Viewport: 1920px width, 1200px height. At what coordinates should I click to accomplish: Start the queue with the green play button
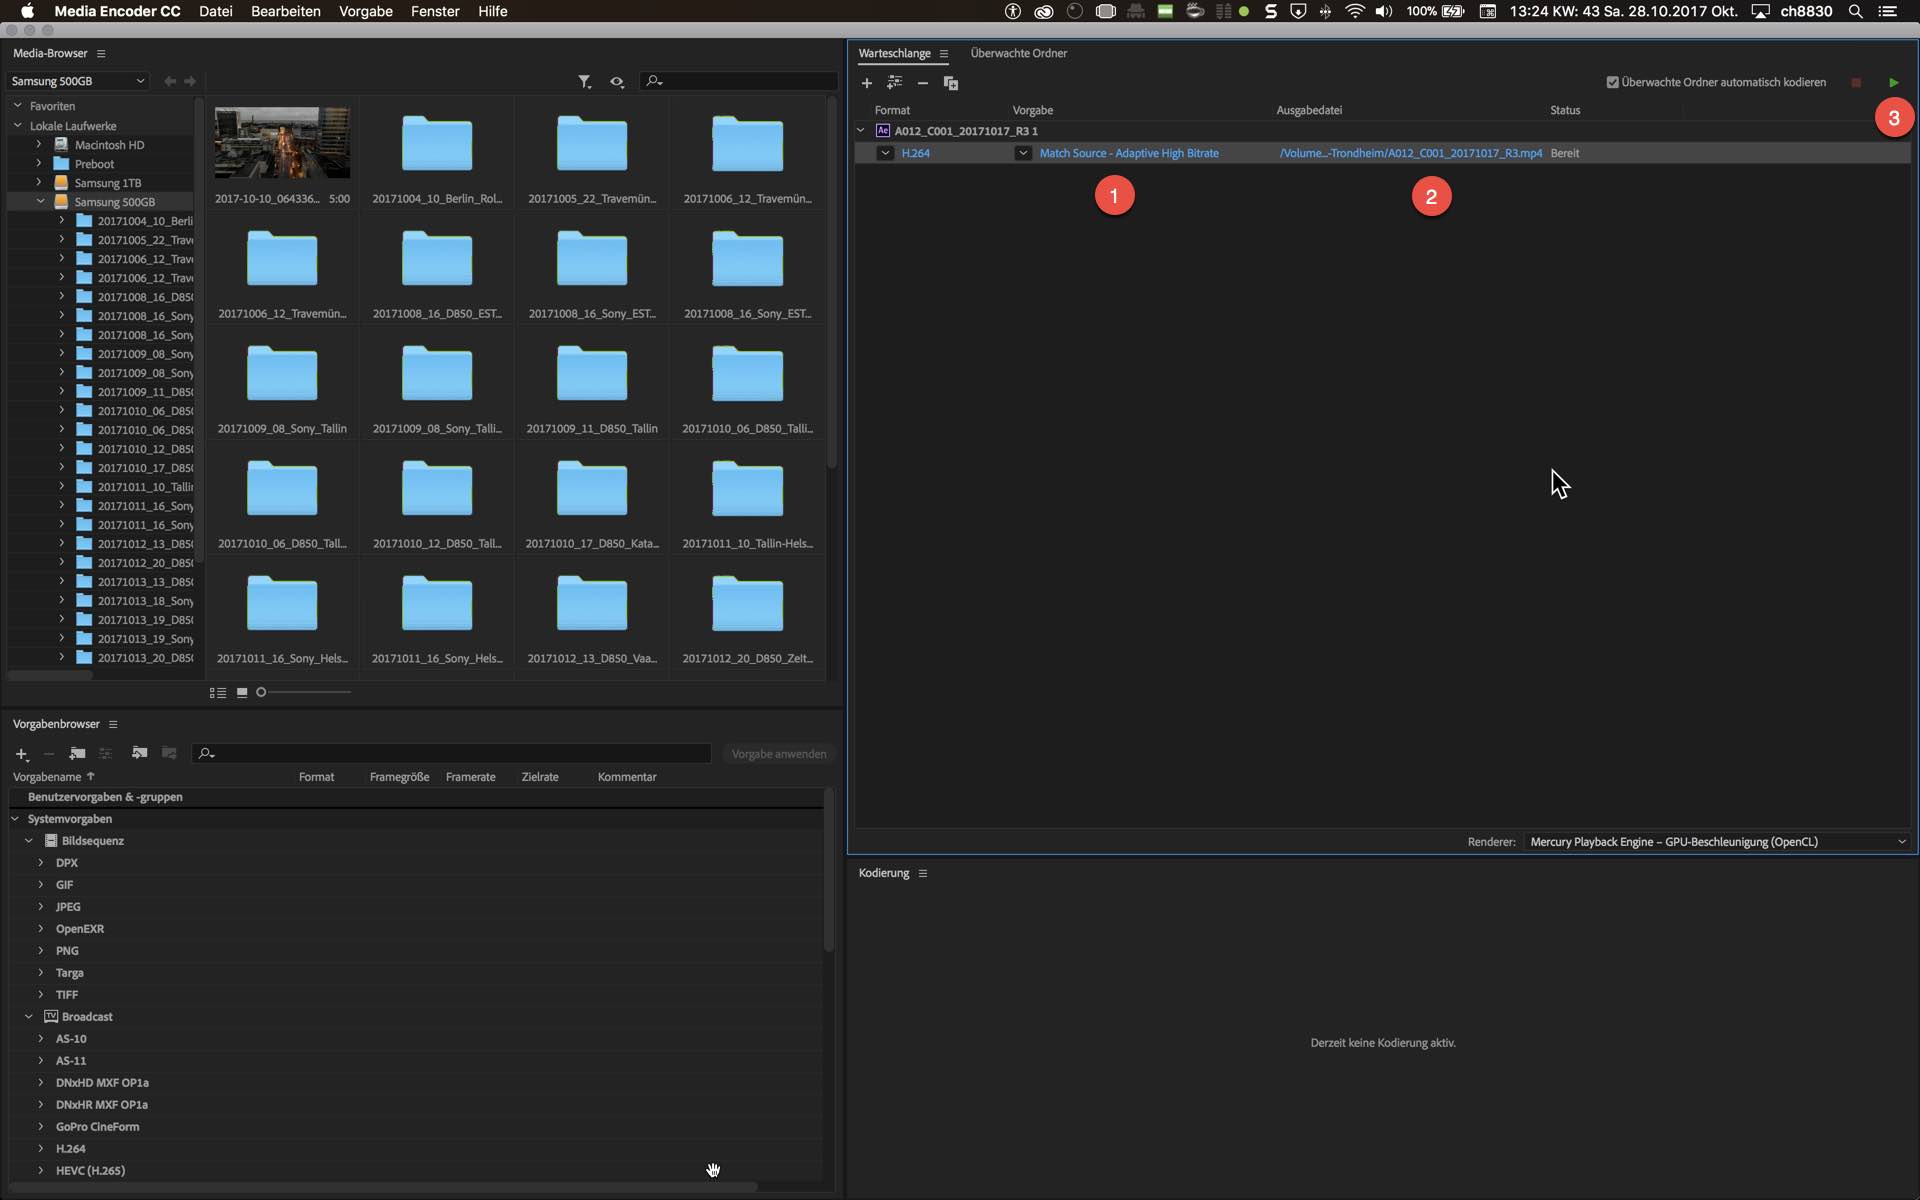(x=1893, y=83)
